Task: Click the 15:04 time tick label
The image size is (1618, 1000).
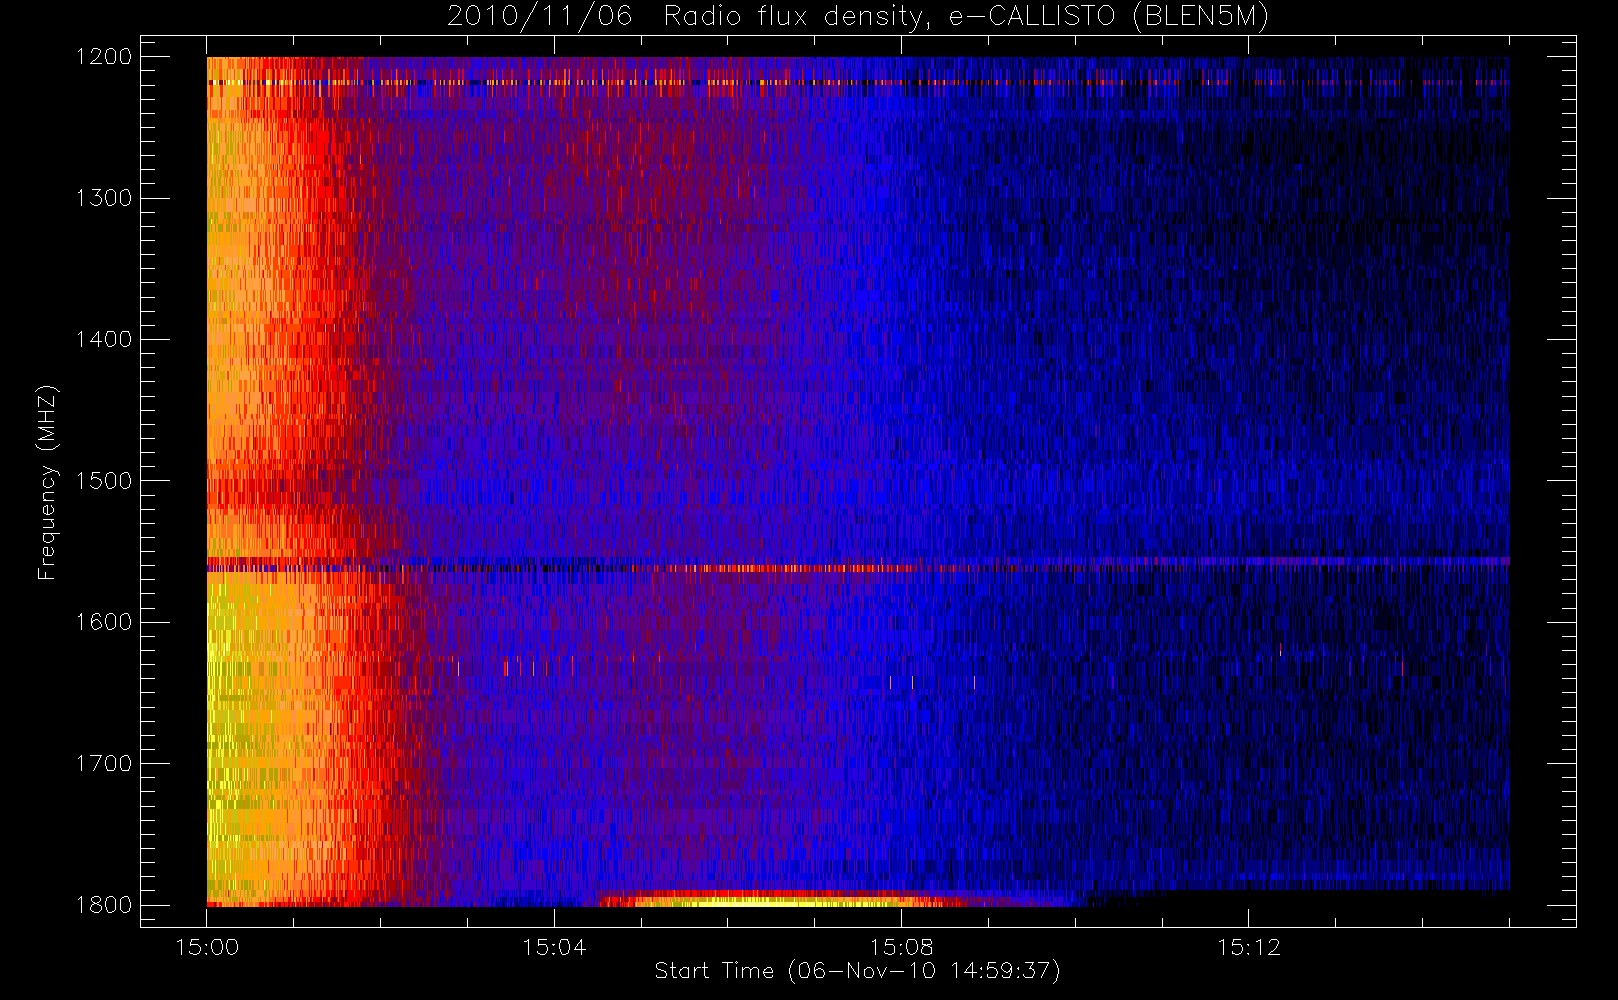Action: click(x=554, y=947)
